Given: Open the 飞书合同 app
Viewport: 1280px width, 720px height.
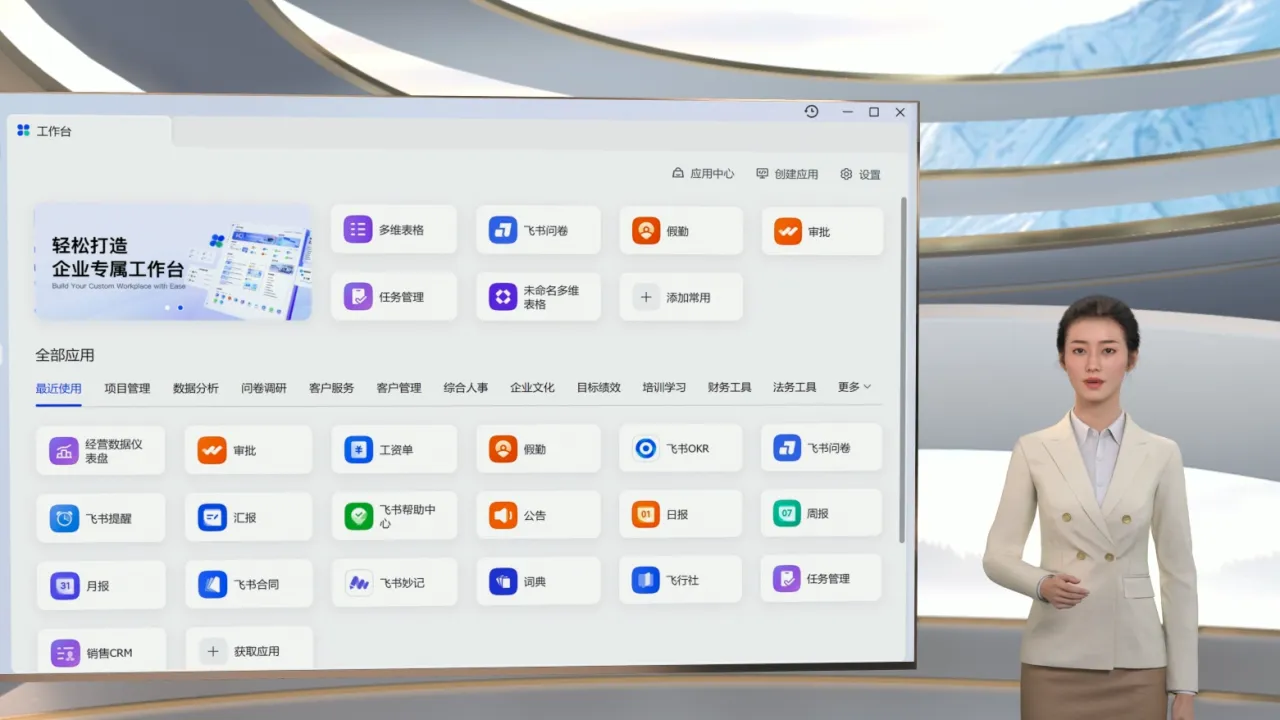Looking at the screenshot, I should coord(212,584).
